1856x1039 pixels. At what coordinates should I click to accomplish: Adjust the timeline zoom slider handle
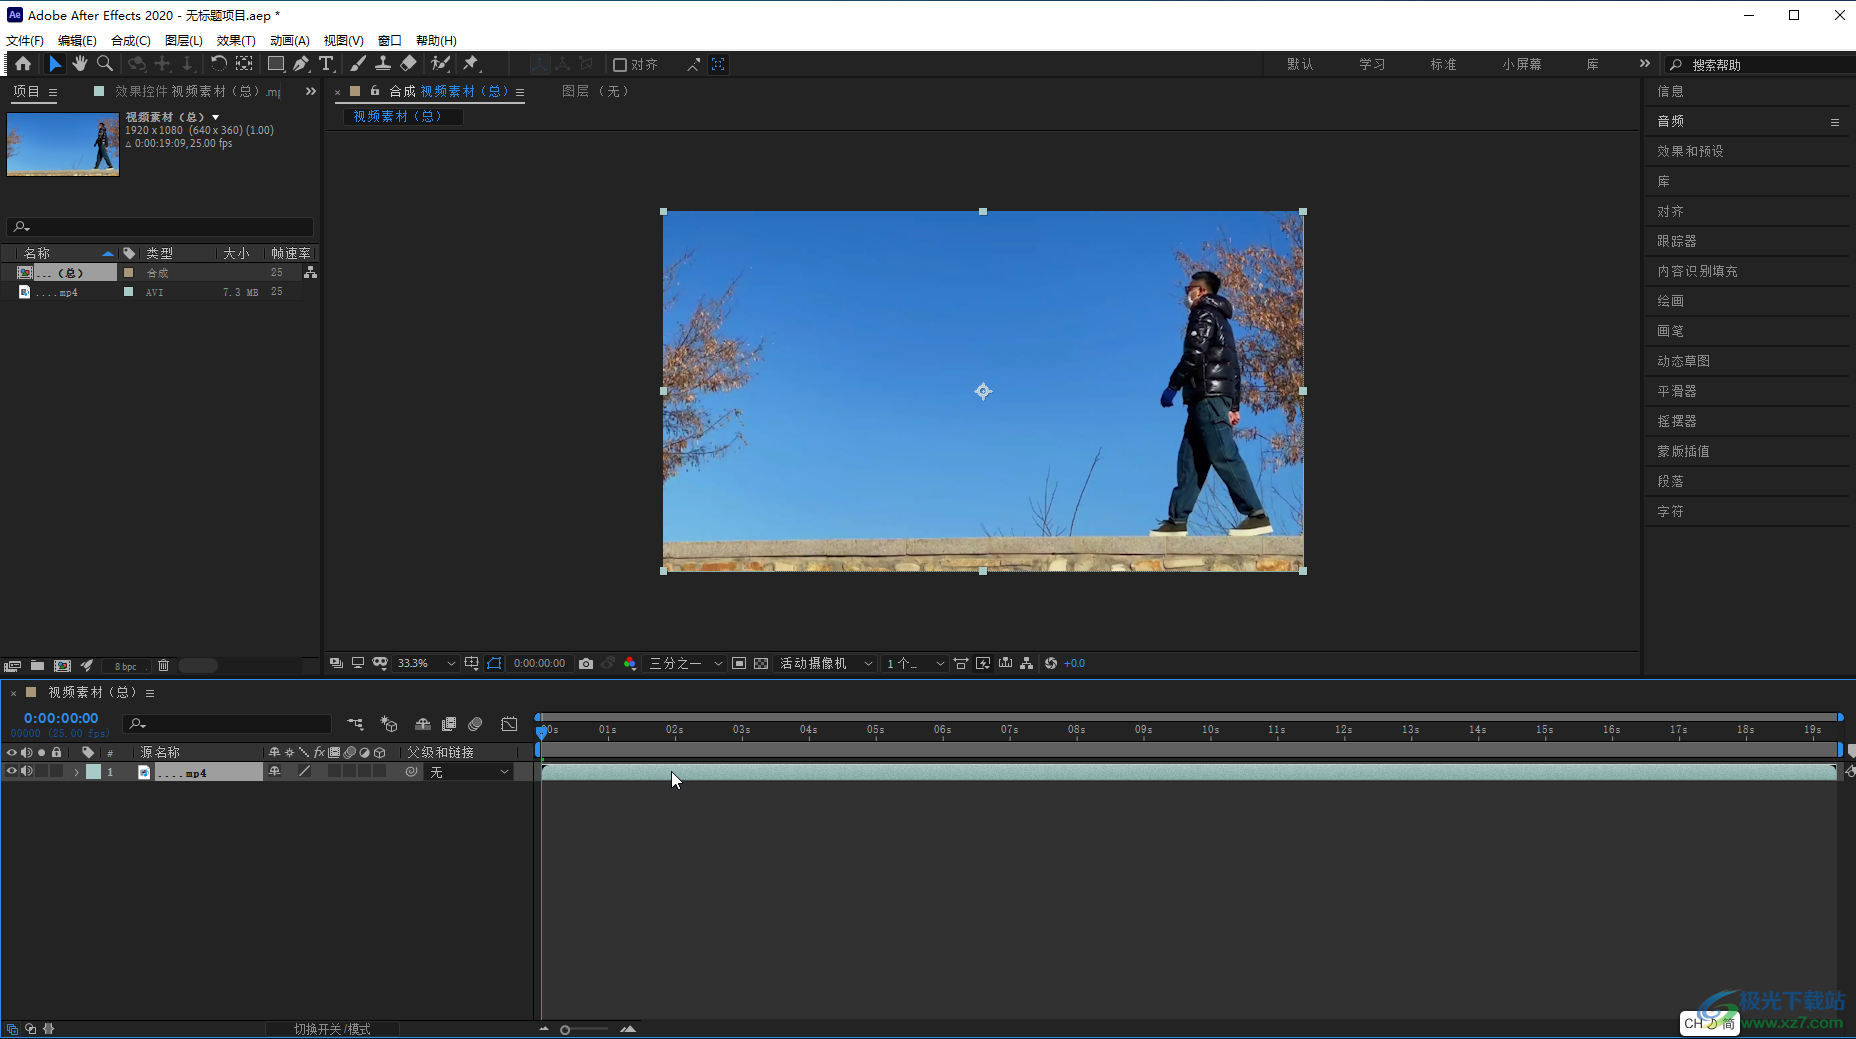(x=565, y=1029)
